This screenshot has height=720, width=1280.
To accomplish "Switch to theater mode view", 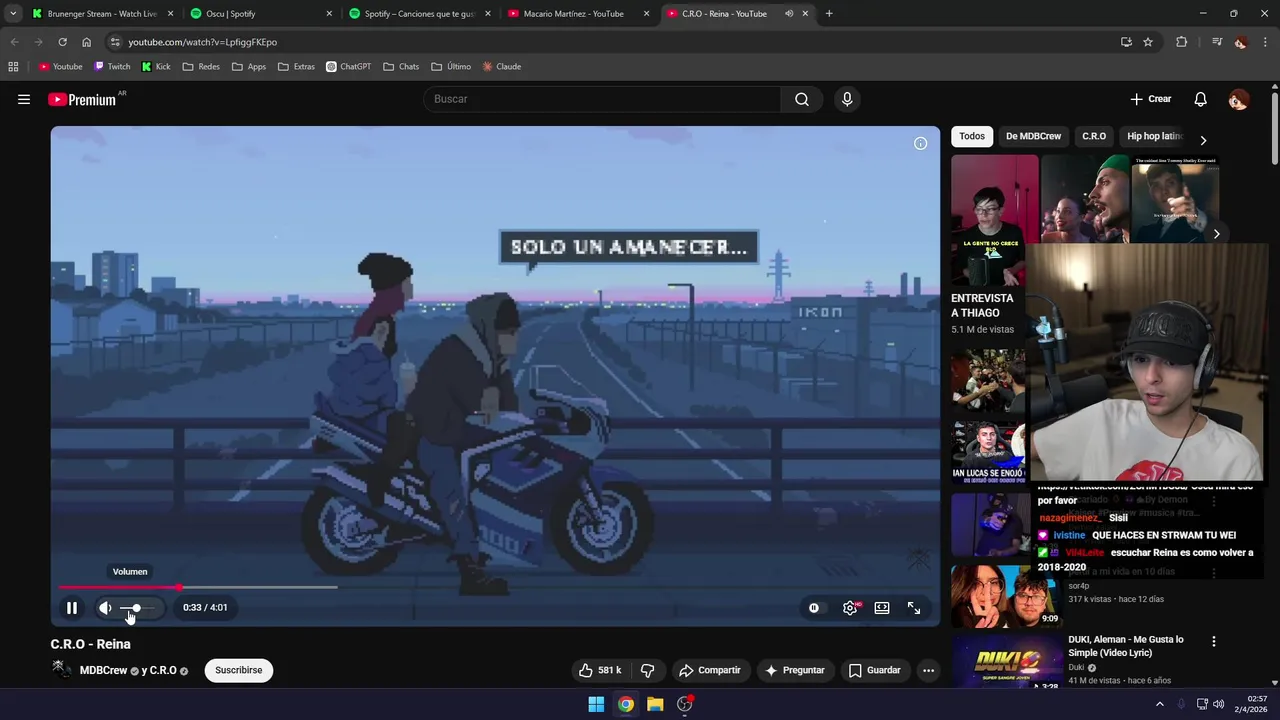I will pyautogui.click(x=882, y=607).
